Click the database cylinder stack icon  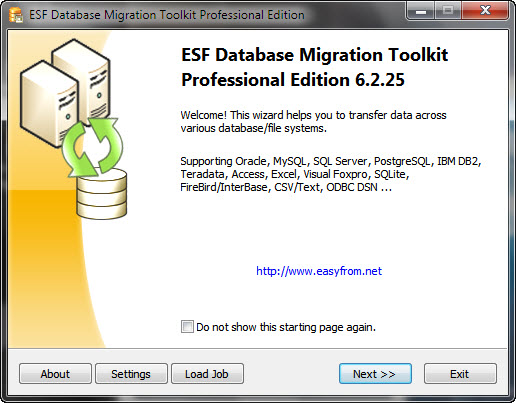coord(101,194)
